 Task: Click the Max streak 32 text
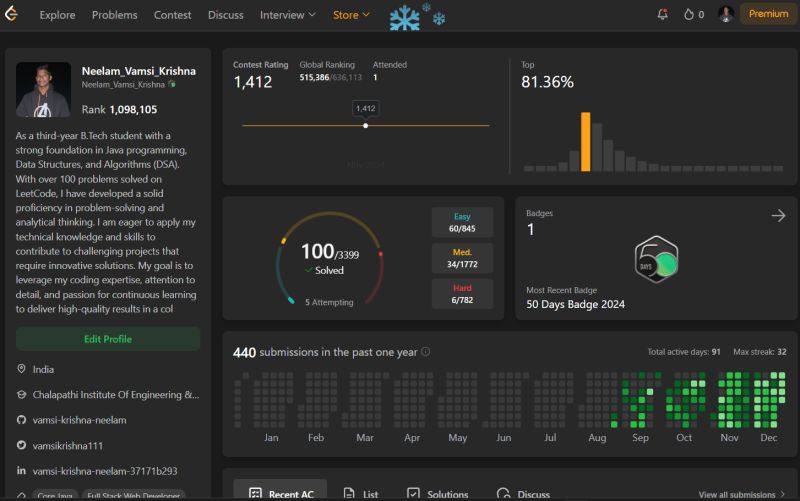(x=760, y=352)
